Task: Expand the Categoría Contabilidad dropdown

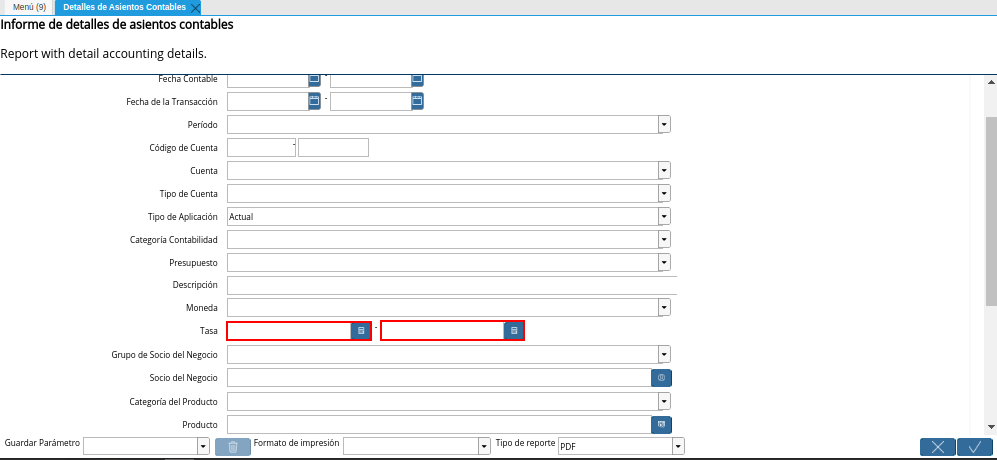Action: tap(664, 239)
